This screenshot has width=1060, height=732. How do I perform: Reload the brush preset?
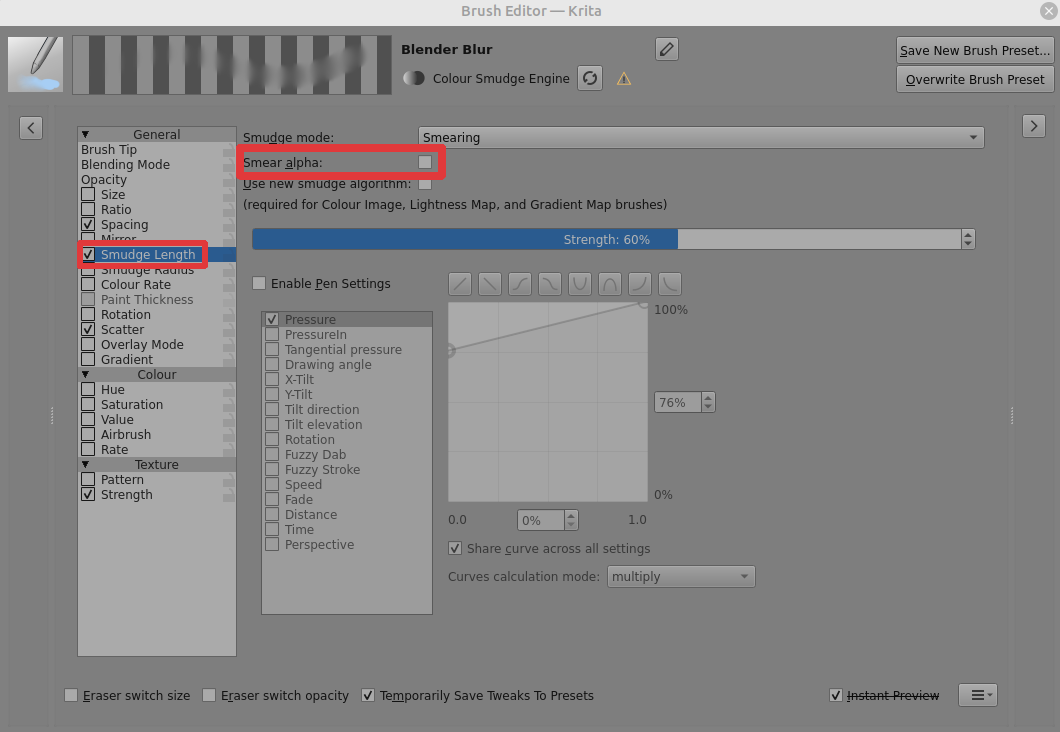pos(590,78)
